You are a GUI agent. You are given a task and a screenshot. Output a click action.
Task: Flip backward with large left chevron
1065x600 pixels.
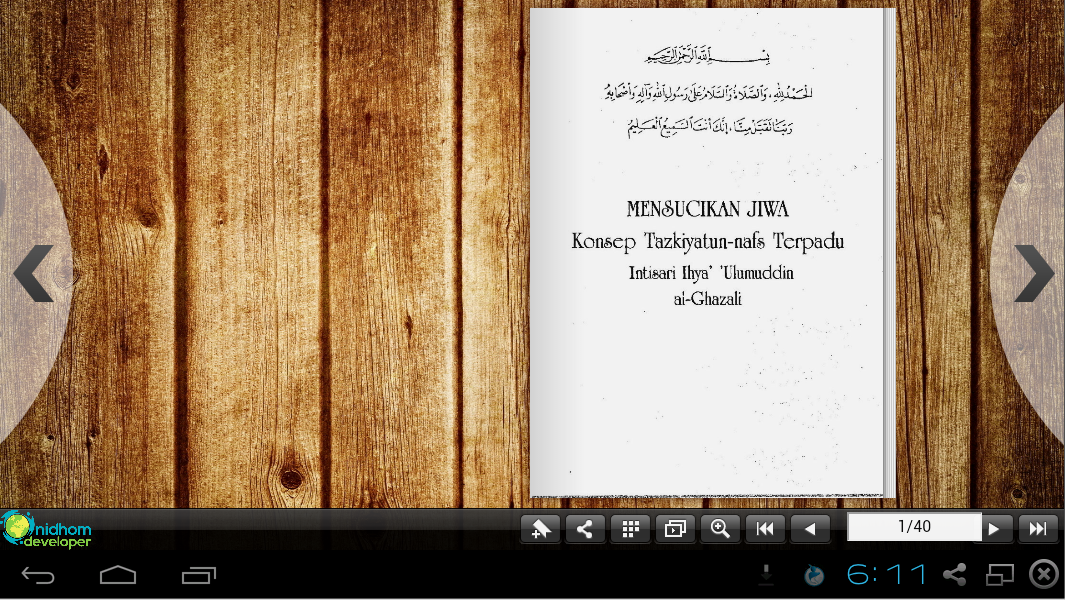click(33, 273)
